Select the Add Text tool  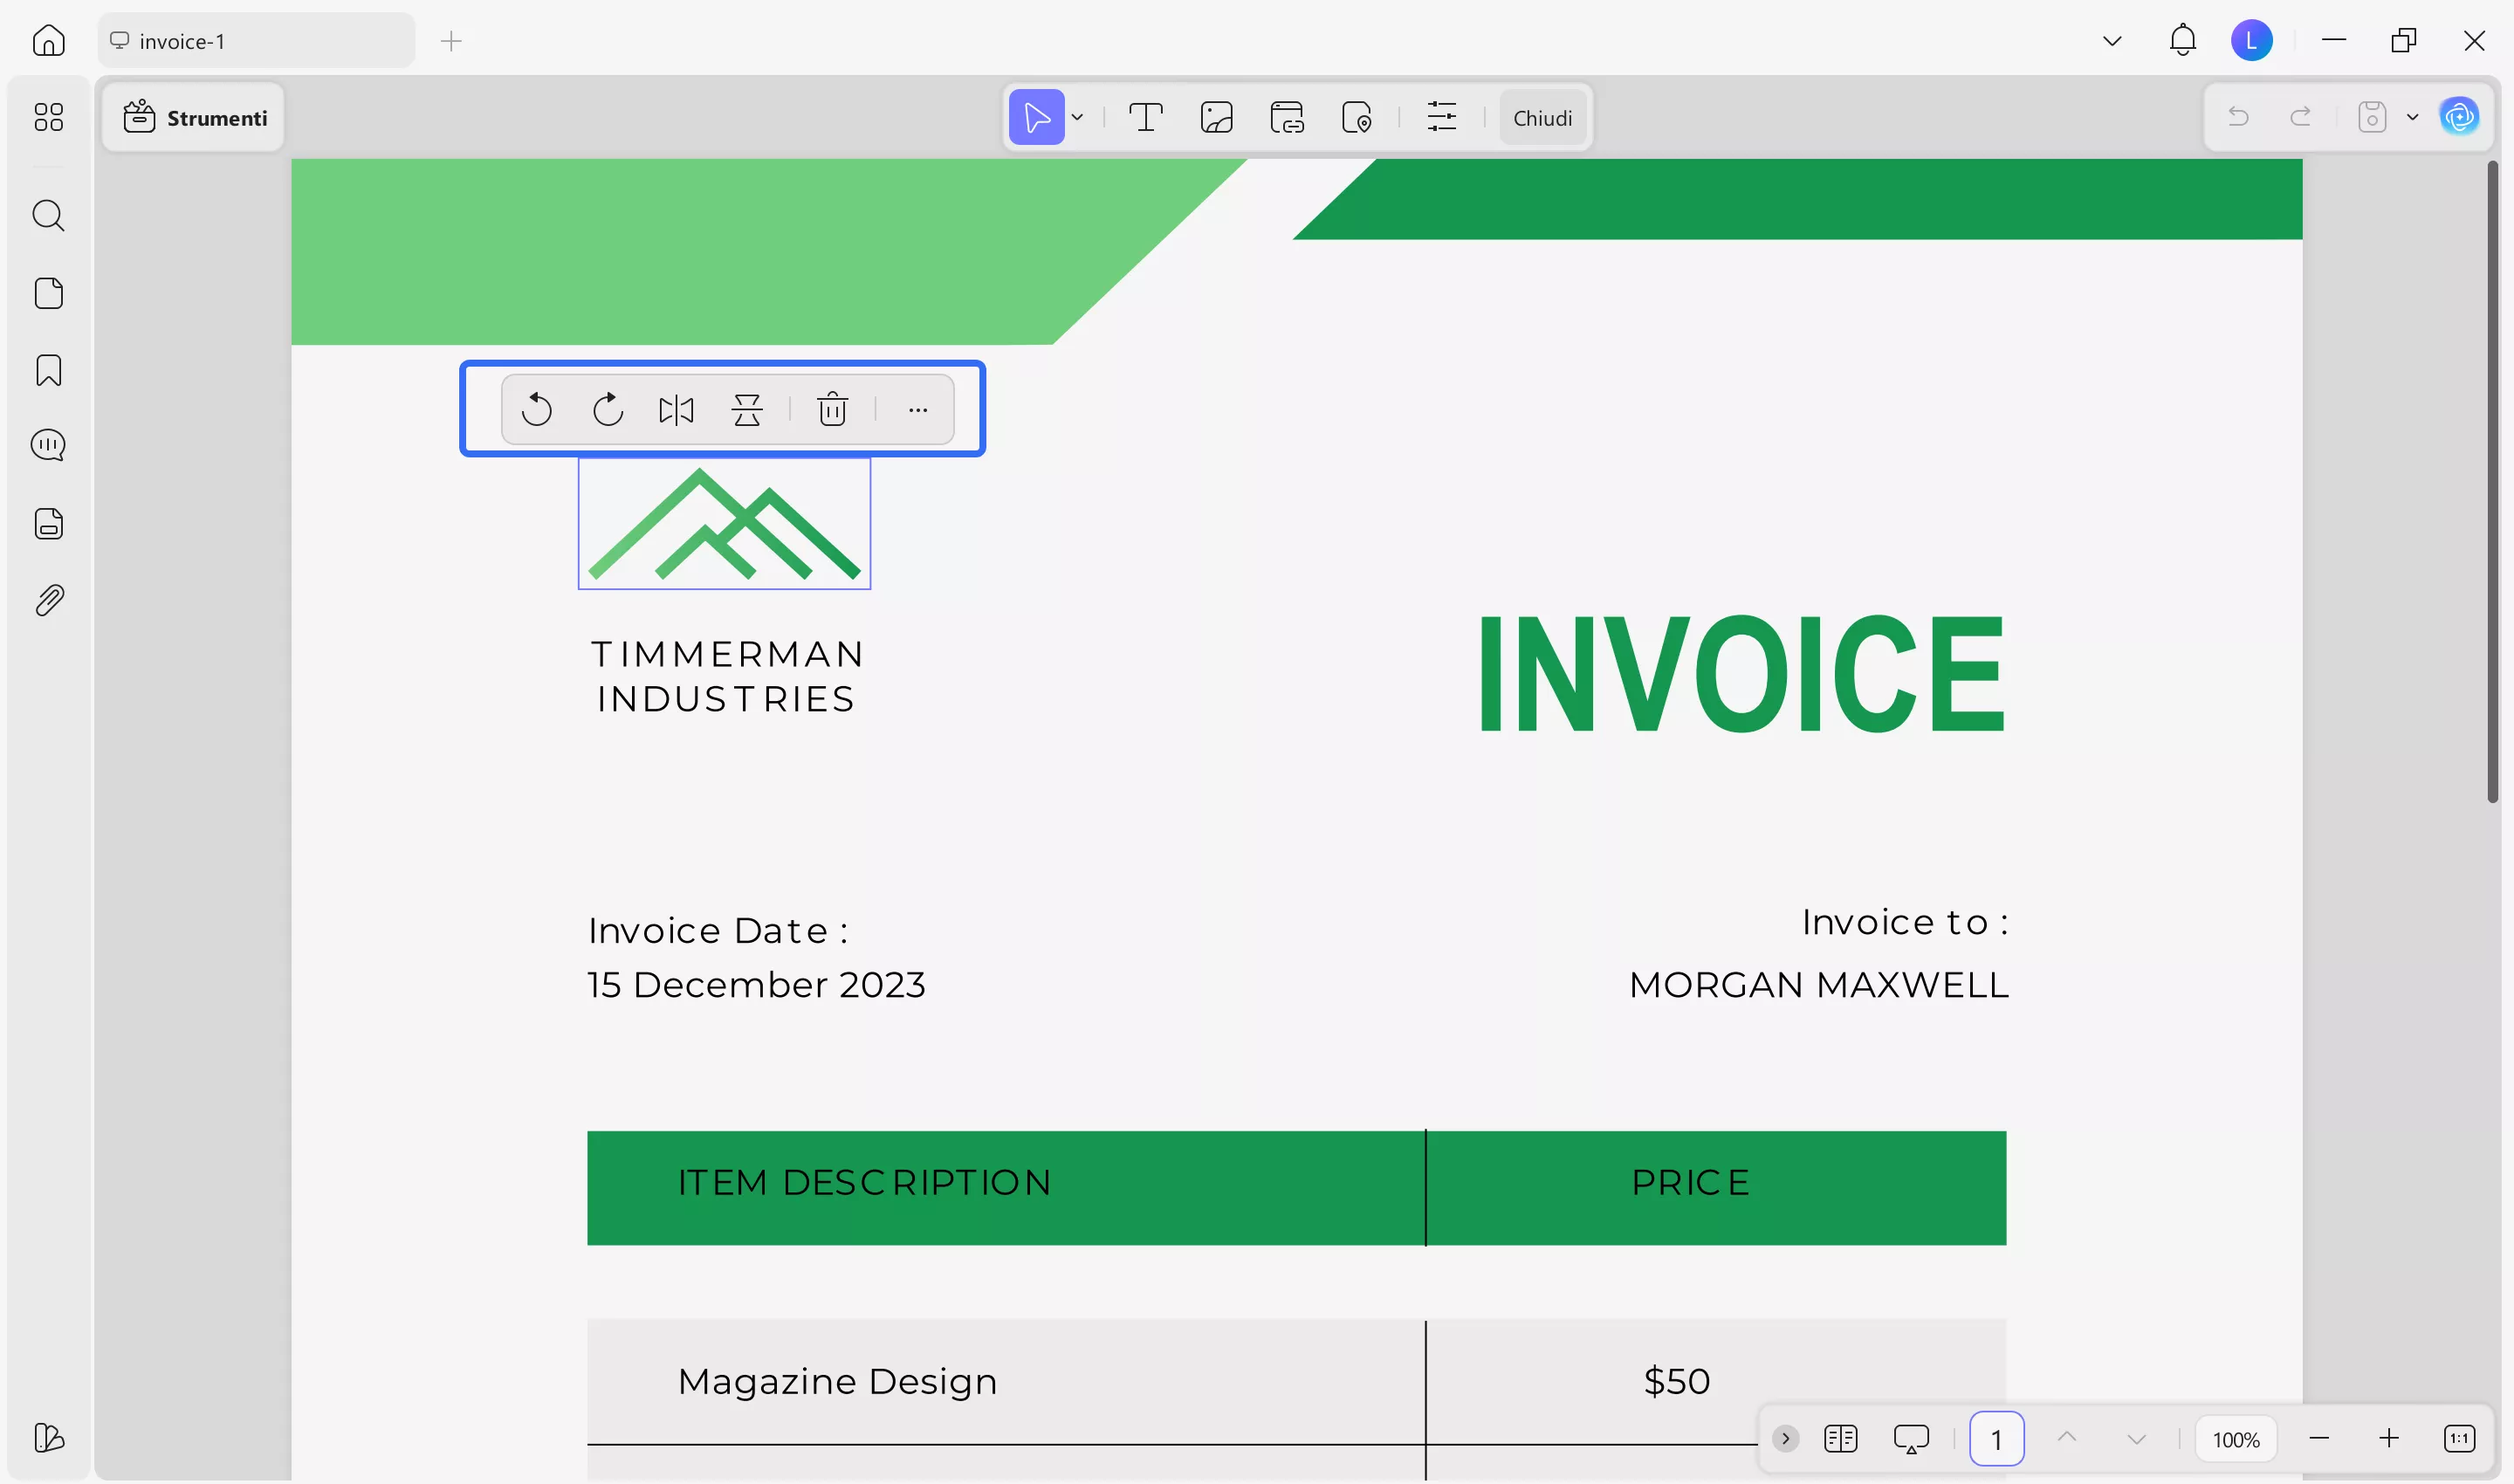[1145, 118]
